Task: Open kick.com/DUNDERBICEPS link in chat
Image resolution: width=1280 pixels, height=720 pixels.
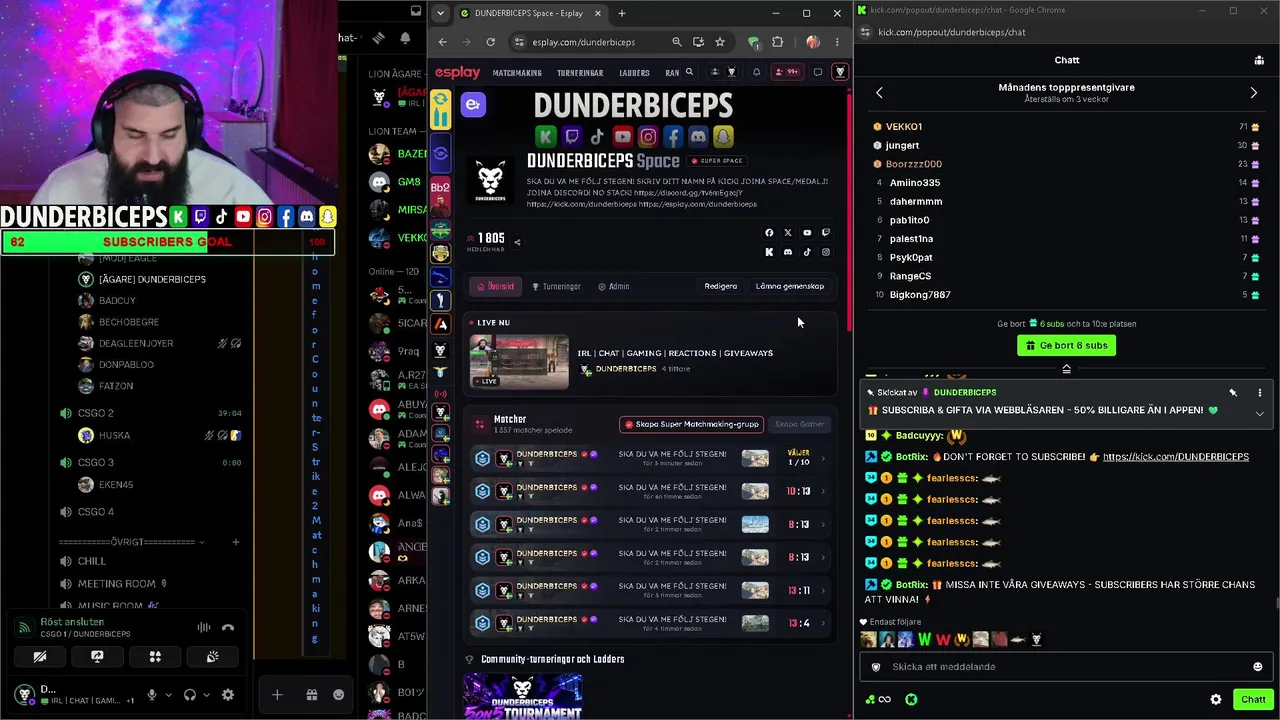Action: (x=1176, y=457)
